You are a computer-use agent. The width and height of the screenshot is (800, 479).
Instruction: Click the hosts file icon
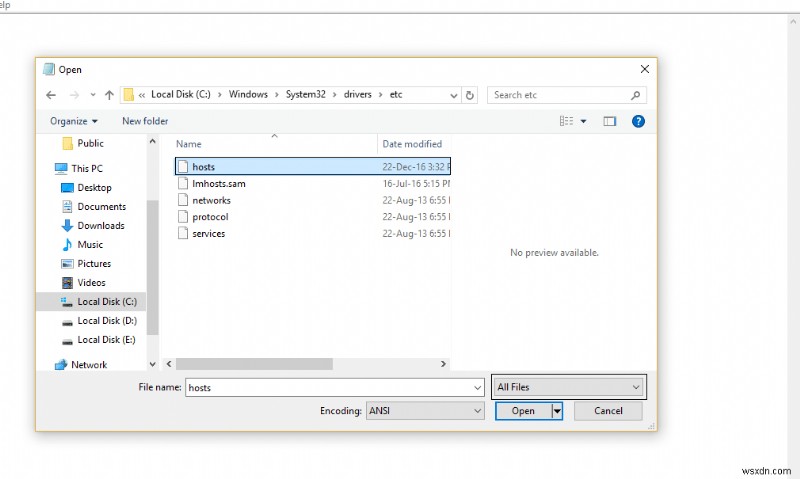coord(183,166)
